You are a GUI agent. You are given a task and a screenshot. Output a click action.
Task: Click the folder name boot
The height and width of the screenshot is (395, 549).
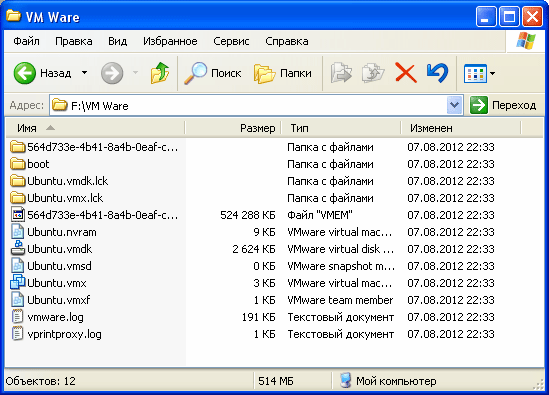38,164
